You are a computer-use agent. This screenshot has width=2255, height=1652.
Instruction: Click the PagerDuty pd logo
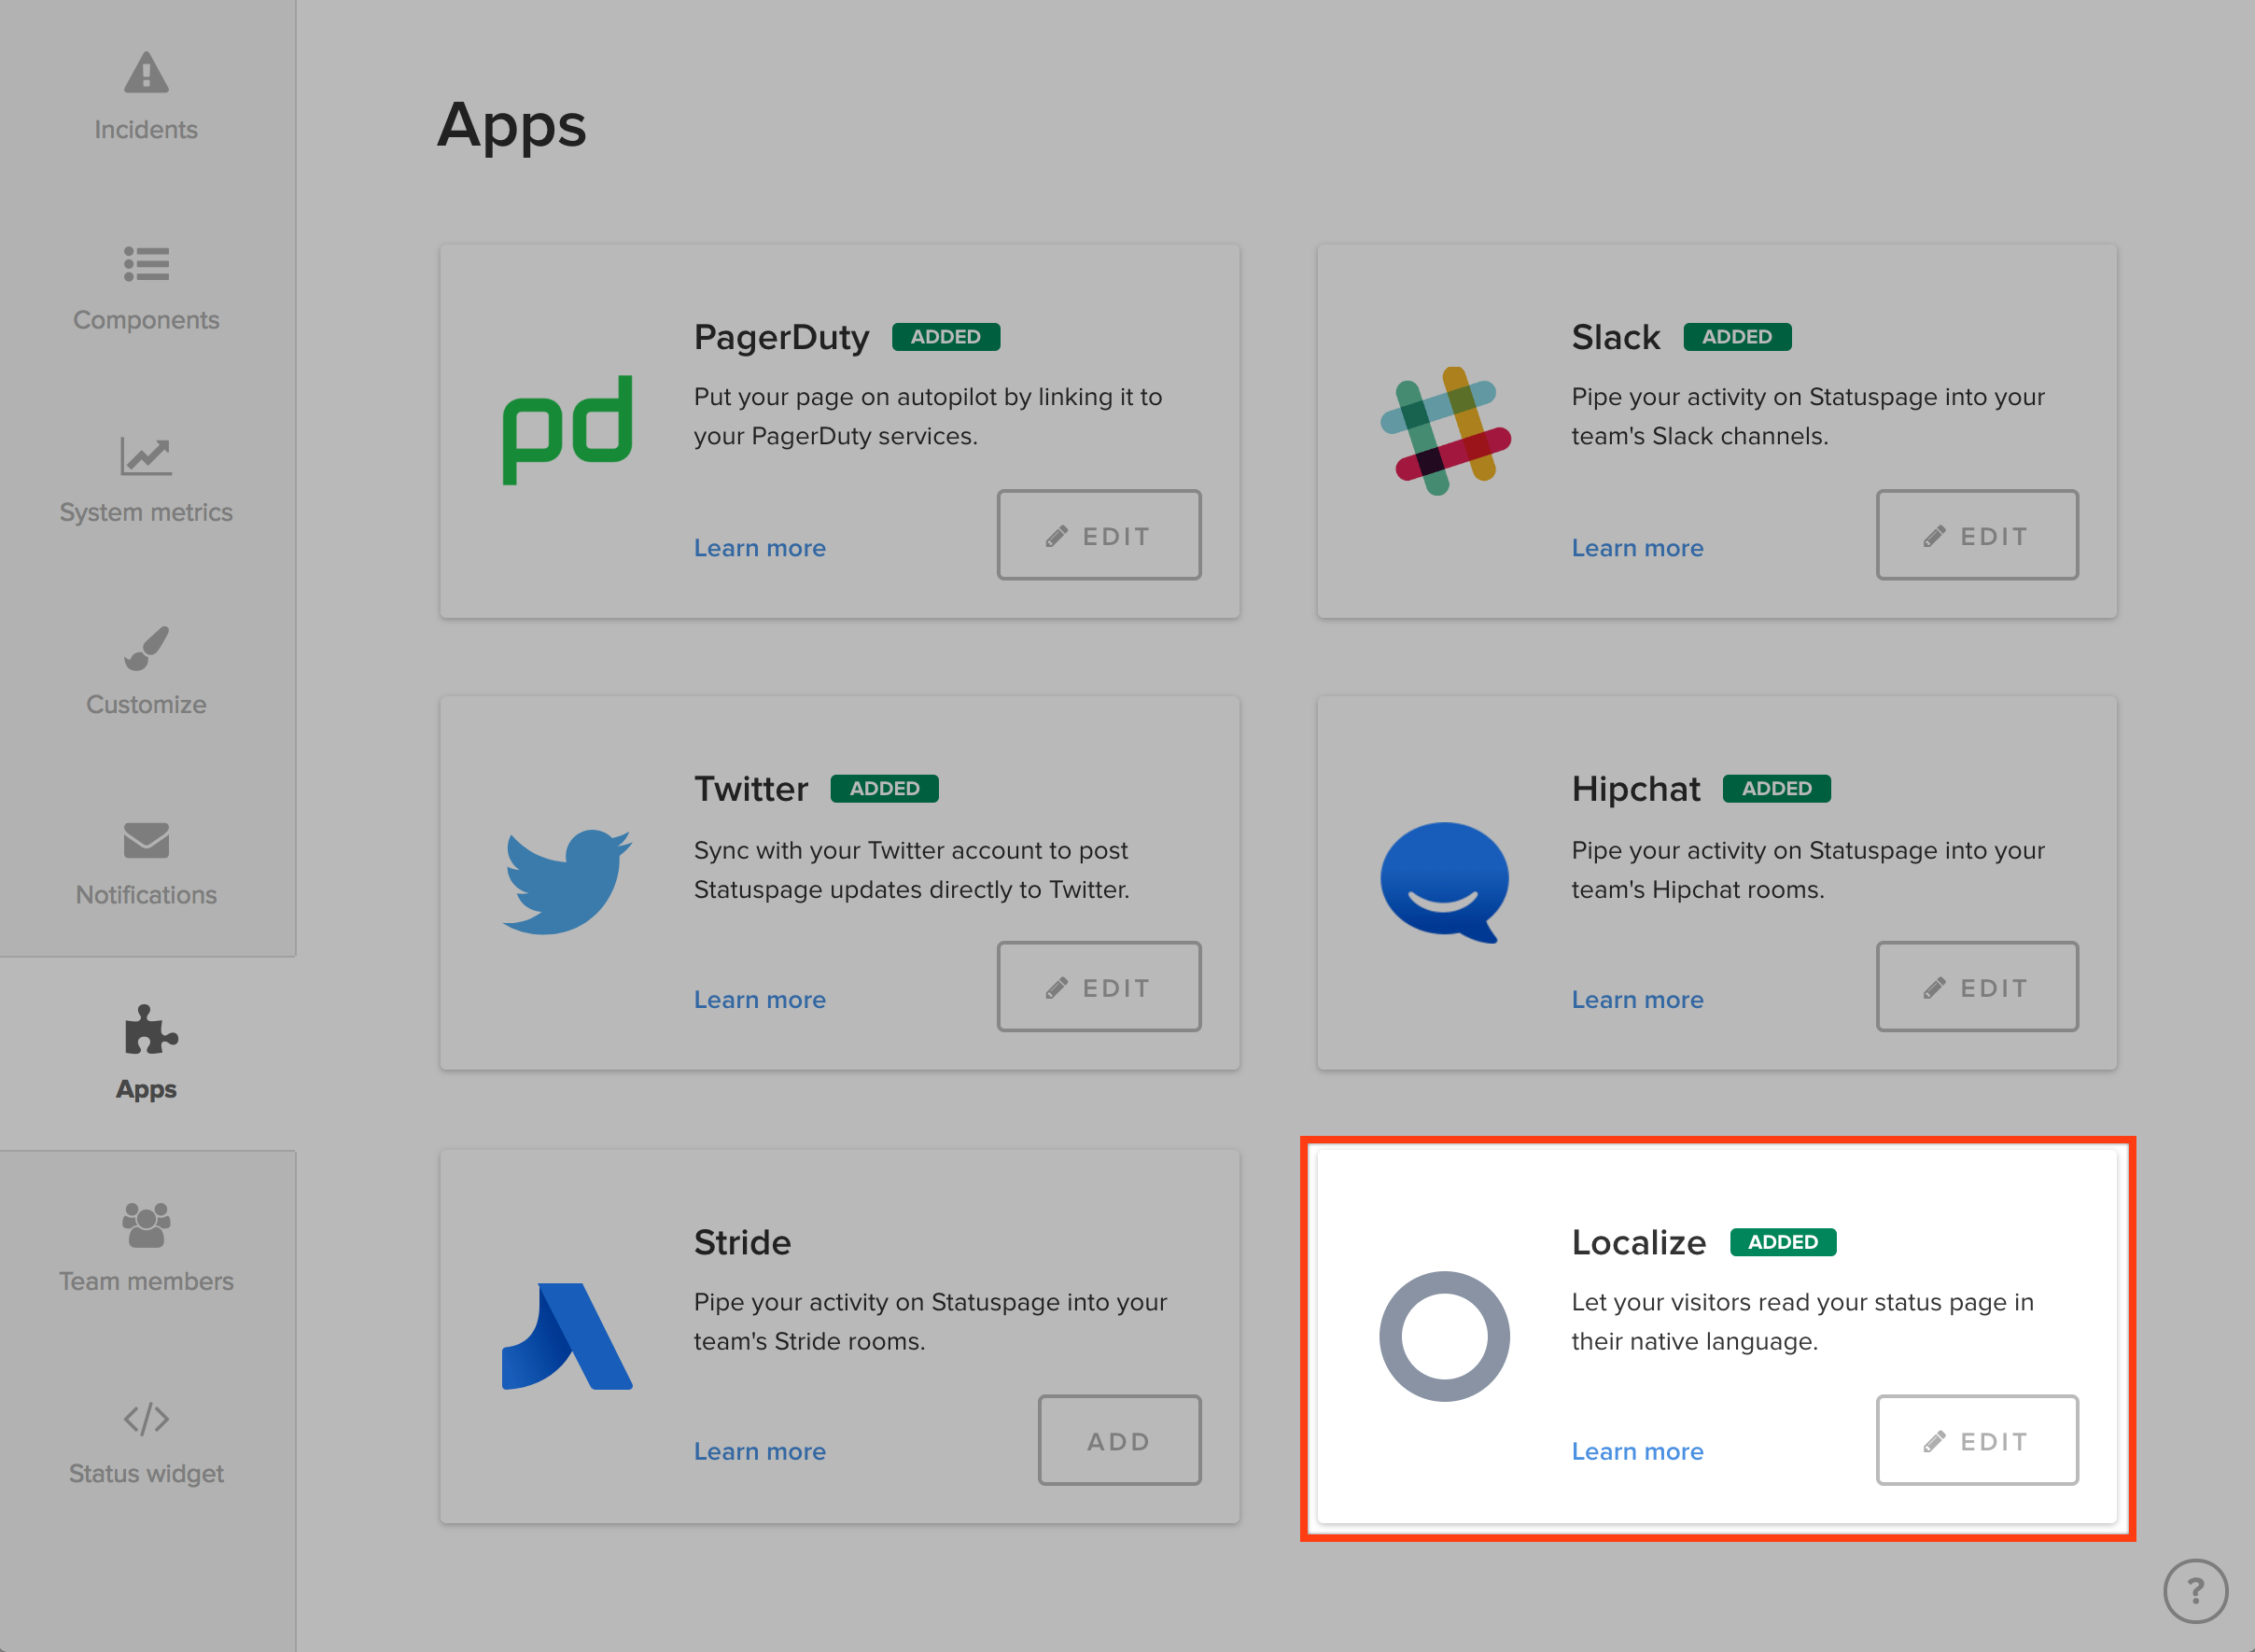[567, 430]
